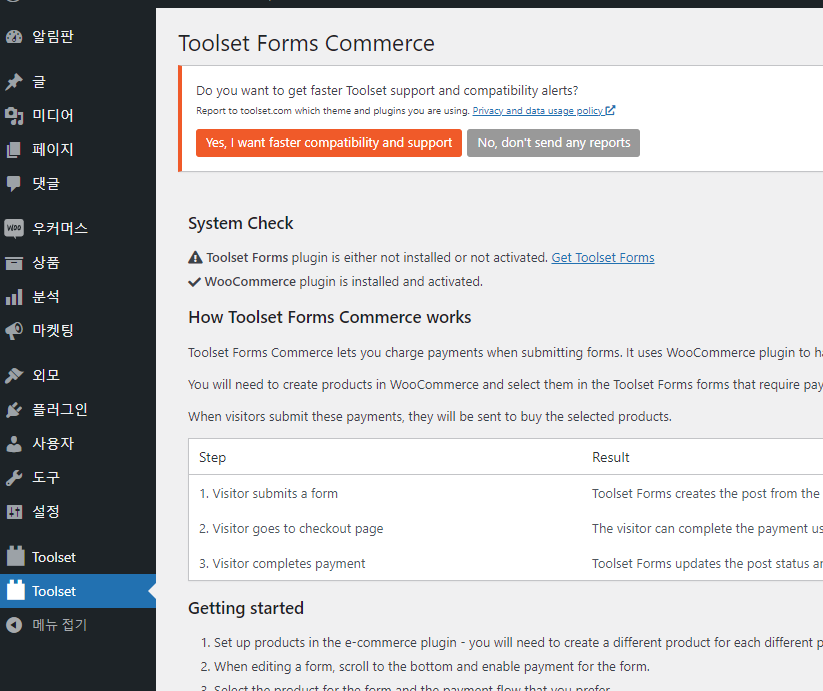This screenshot has width=823, height=691.
Task: Click the external link icon after the privacy policy
Action: (610, 110)
